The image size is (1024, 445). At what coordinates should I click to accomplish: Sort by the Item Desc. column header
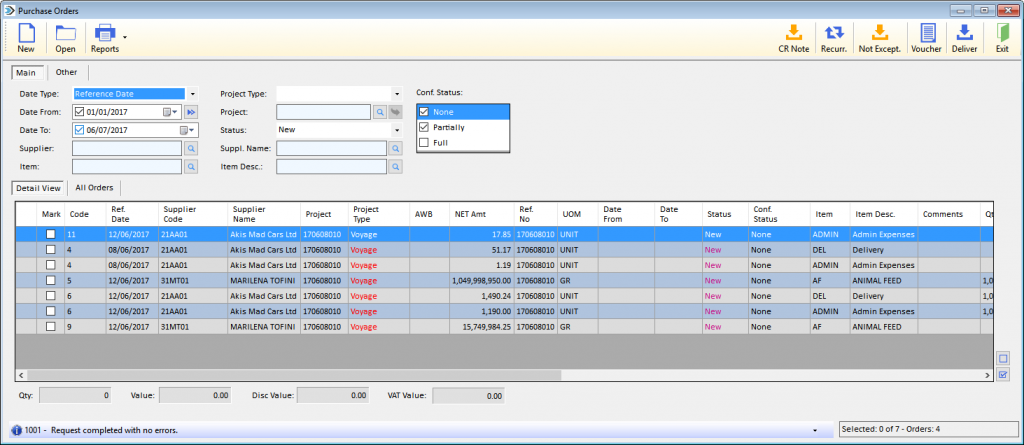coord(882,214)
